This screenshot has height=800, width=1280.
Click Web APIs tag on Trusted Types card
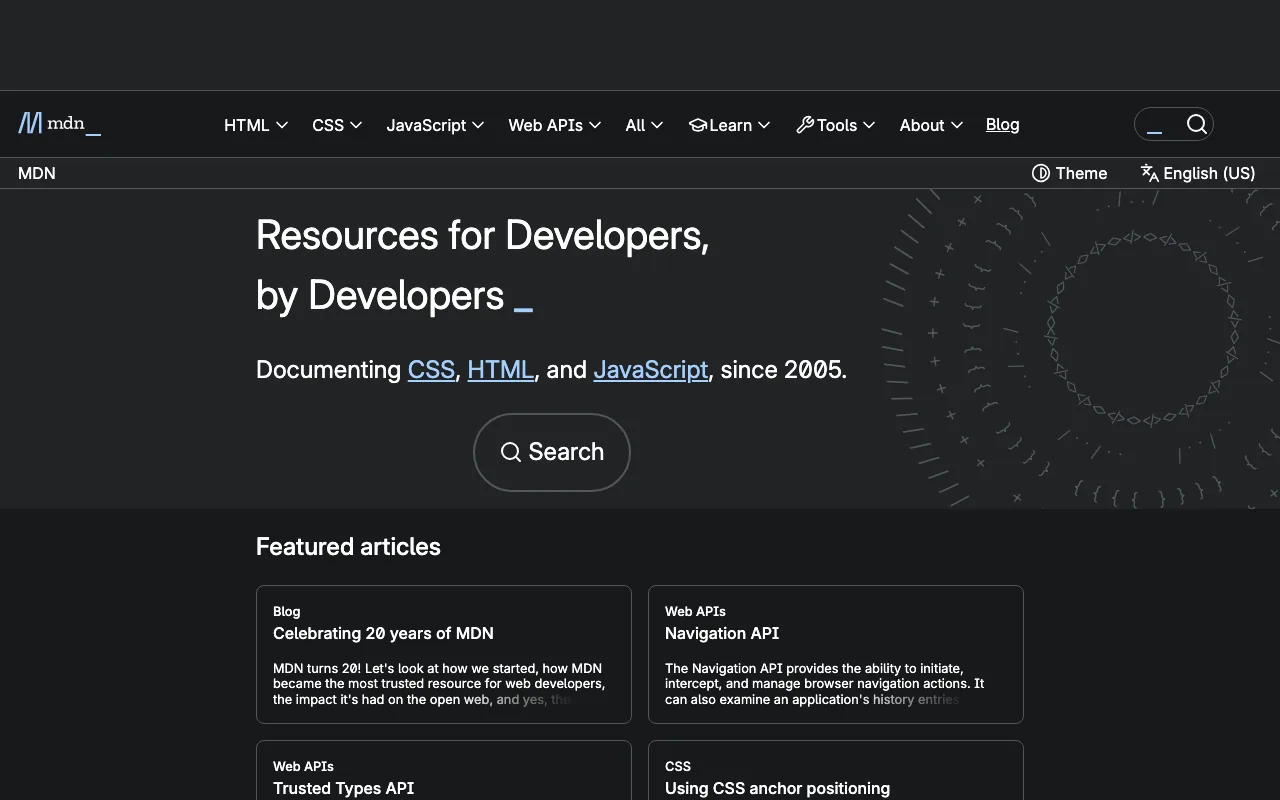(x=303, y=766)
